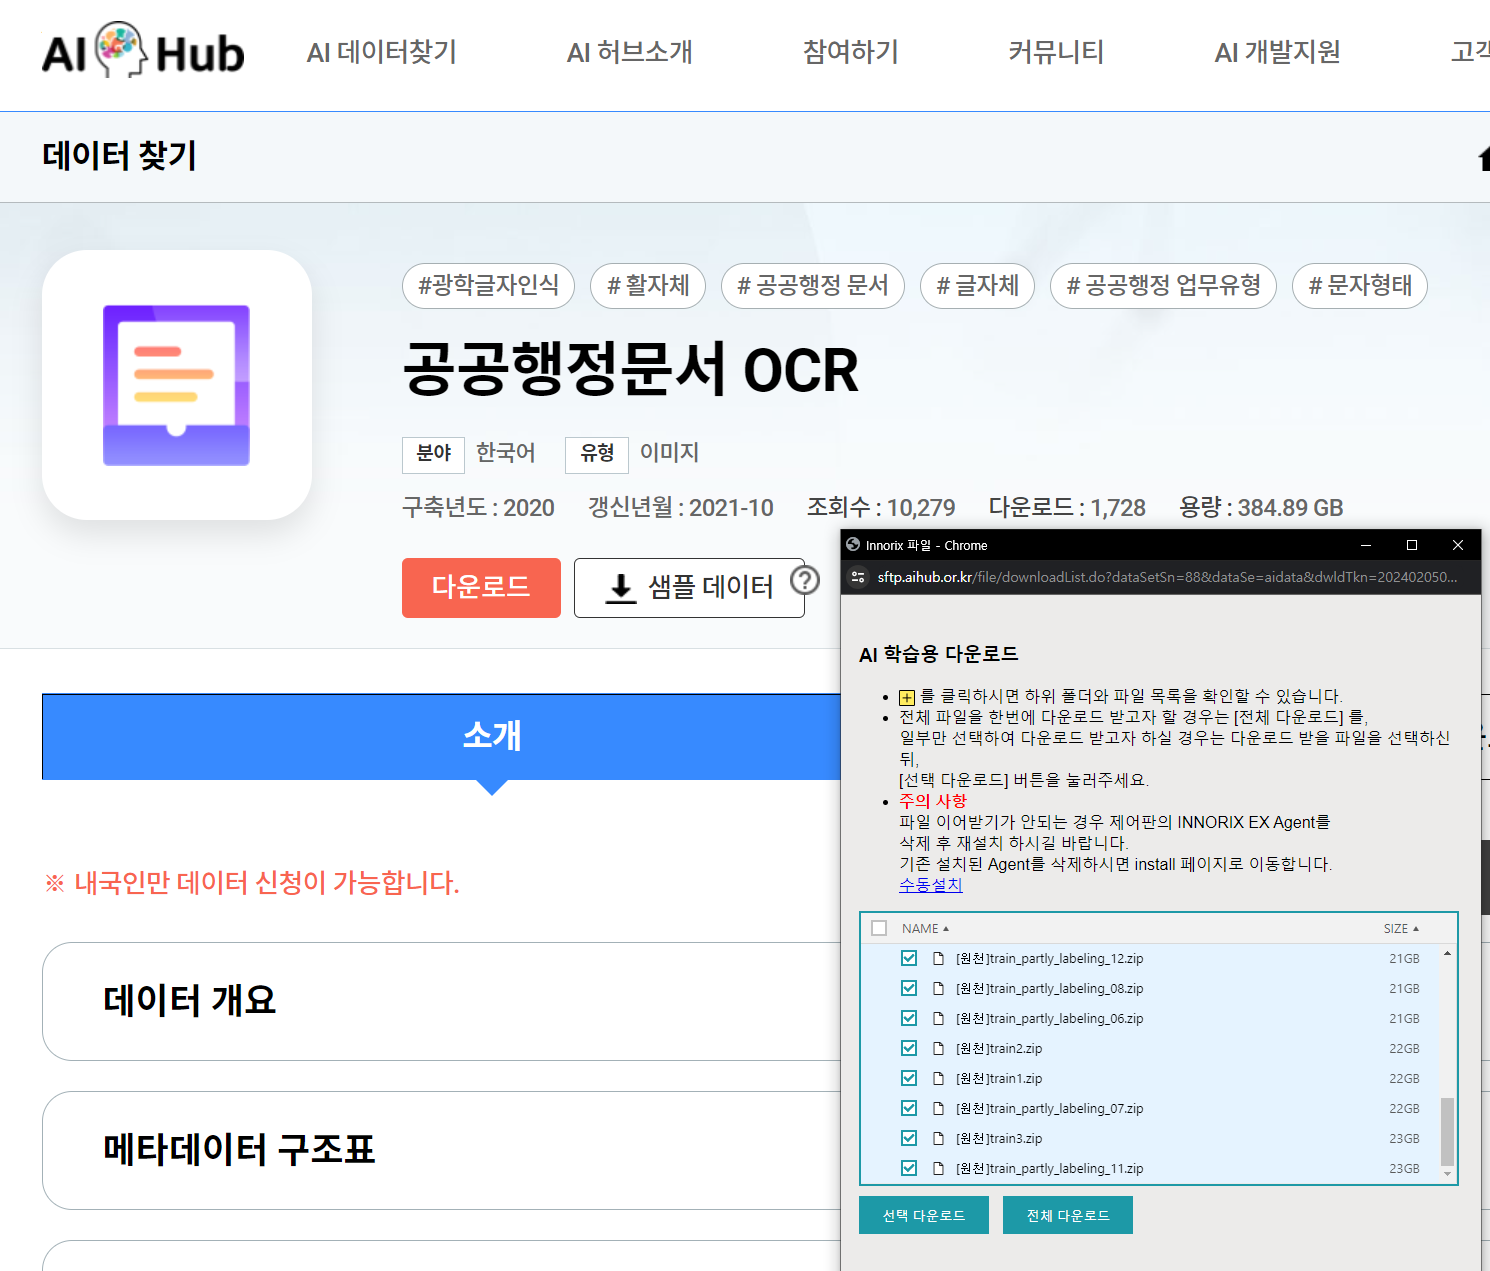Uncheck the train1.zip checkbox
This screenshot has height=1271, width=1490.
coord(909,1078)
